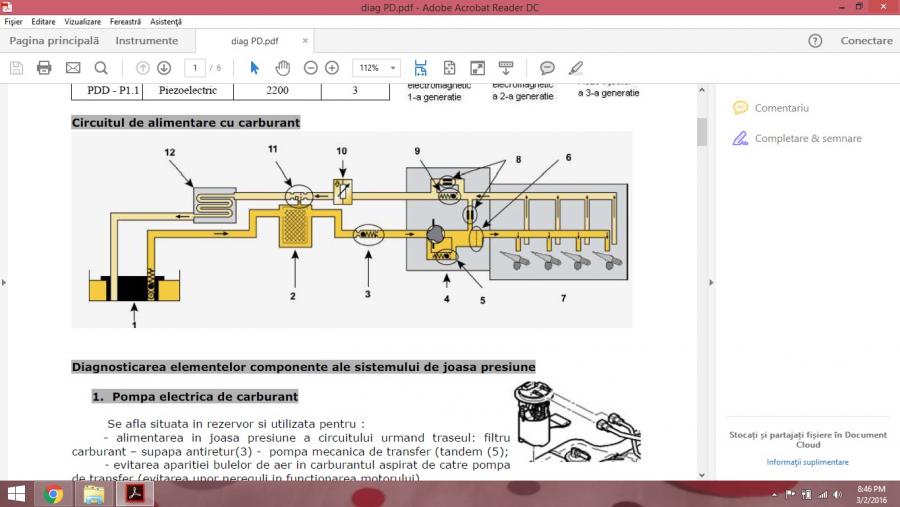
Task: Activate the Selection arrow tool
Action: coord(254,68)
